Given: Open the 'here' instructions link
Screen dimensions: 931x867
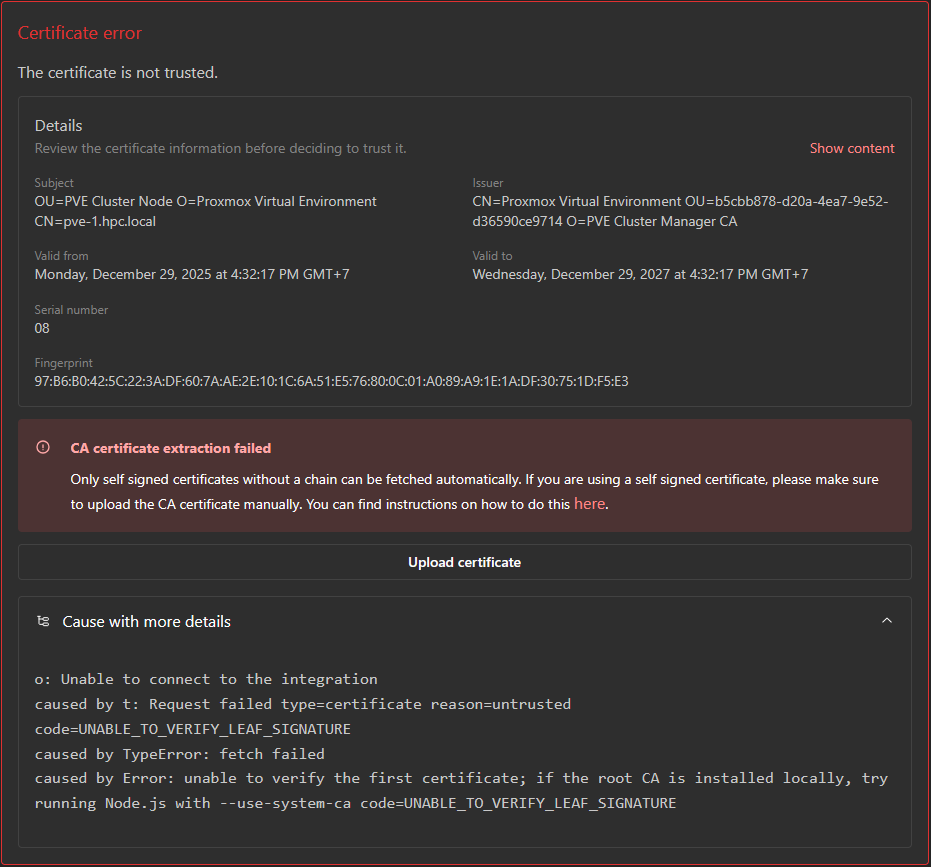Looking at the screenshot, I should [589, 504].
